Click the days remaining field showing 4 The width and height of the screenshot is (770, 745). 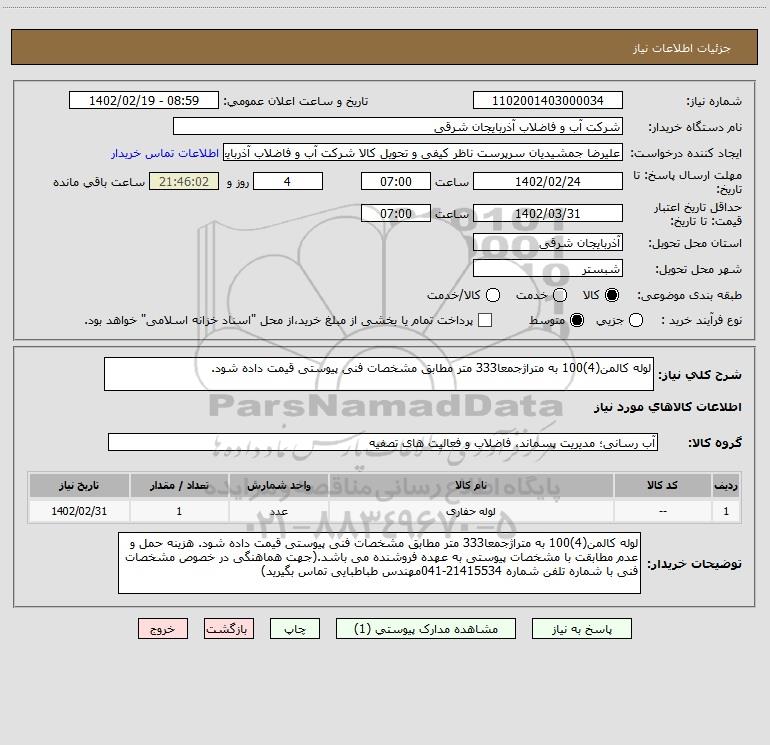click(x=288, y=181)
